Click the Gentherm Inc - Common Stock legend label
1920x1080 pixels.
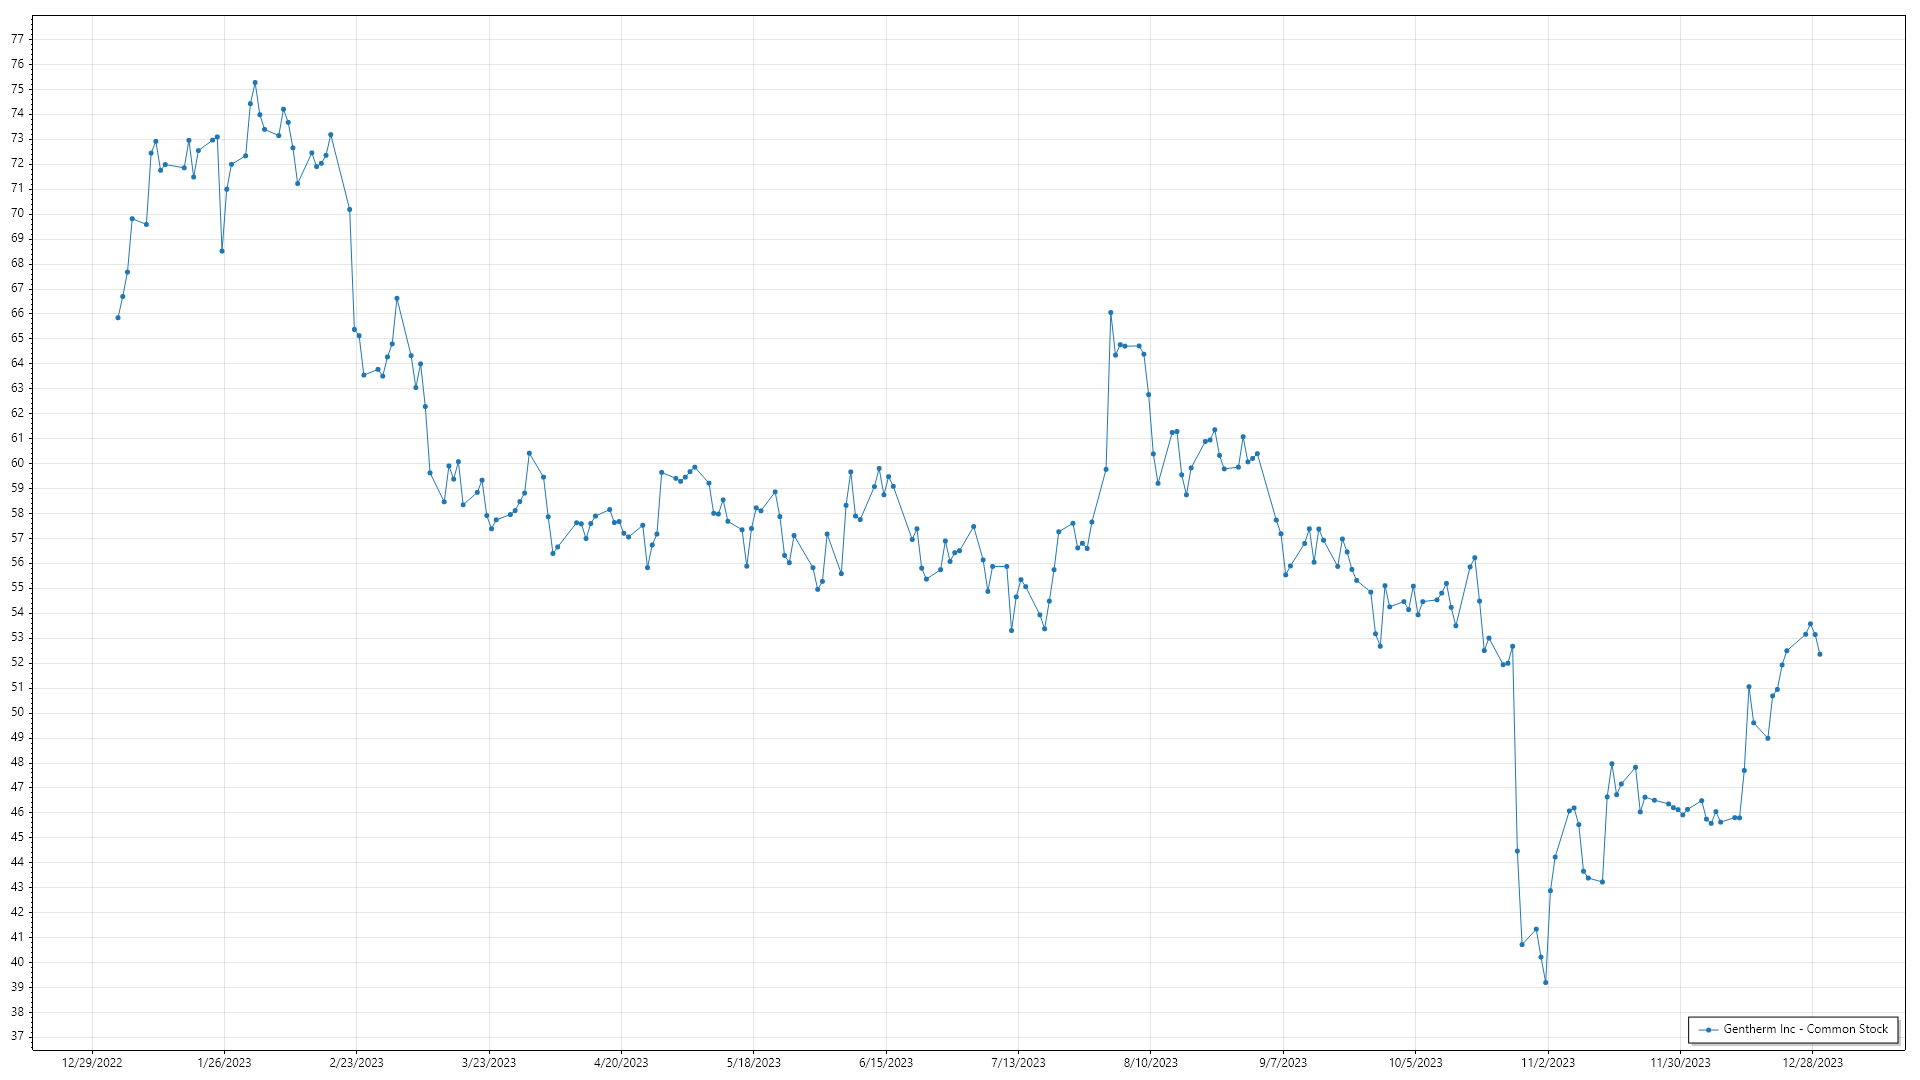pyautogui.click(x=1805, y=1029)
